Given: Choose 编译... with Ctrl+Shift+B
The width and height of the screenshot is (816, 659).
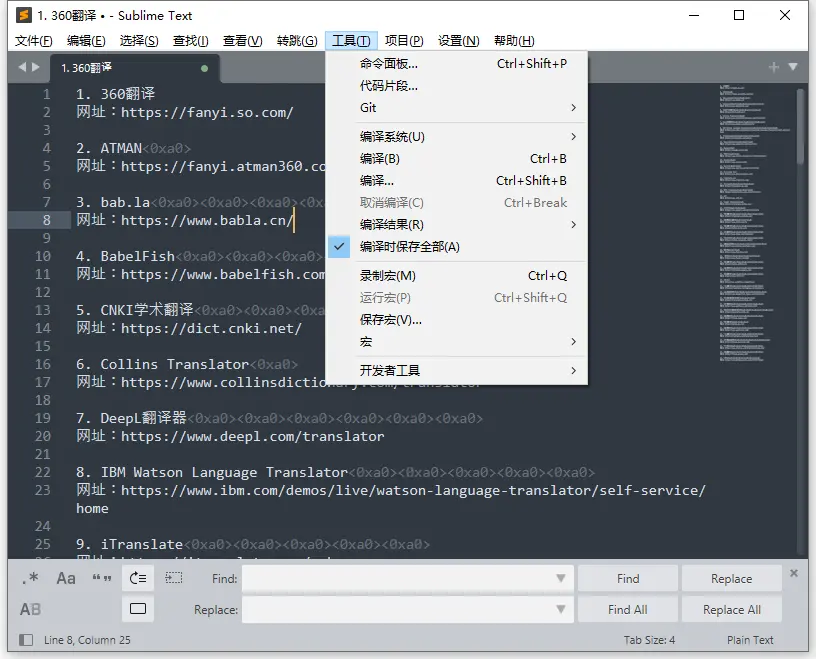Looking at the screenshot, I should pos(456,181).
